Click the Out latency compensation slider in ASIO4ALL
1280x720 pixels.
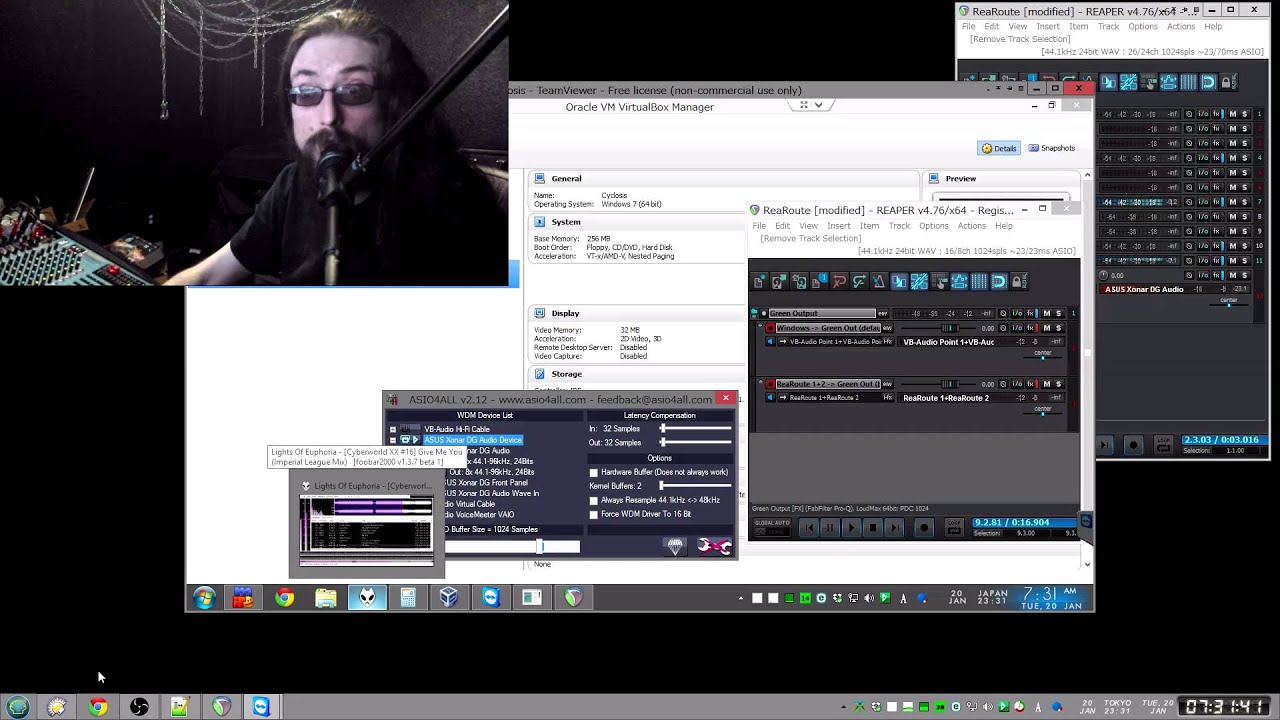tap(696, 442)
